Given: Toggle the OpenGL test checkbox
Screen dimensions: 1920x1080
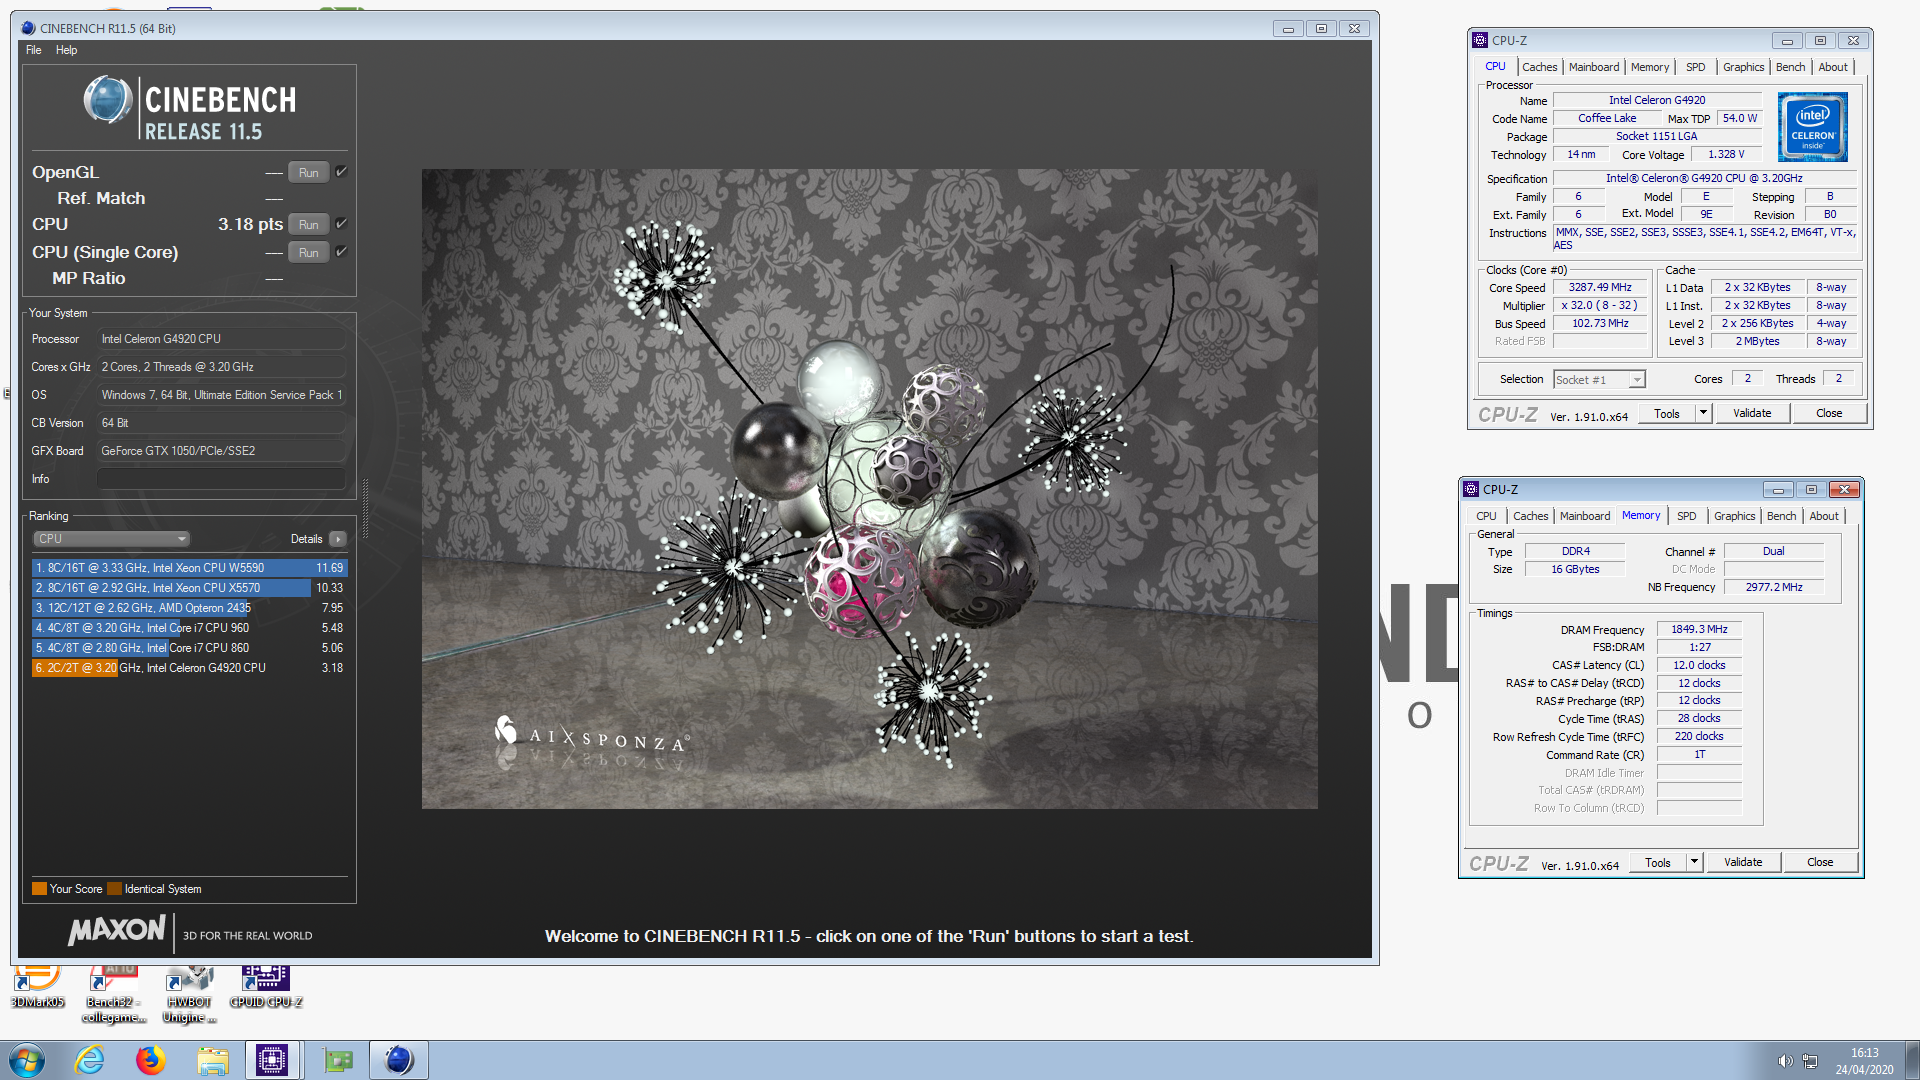Looking at the screenshot, I should coord(341,172).
